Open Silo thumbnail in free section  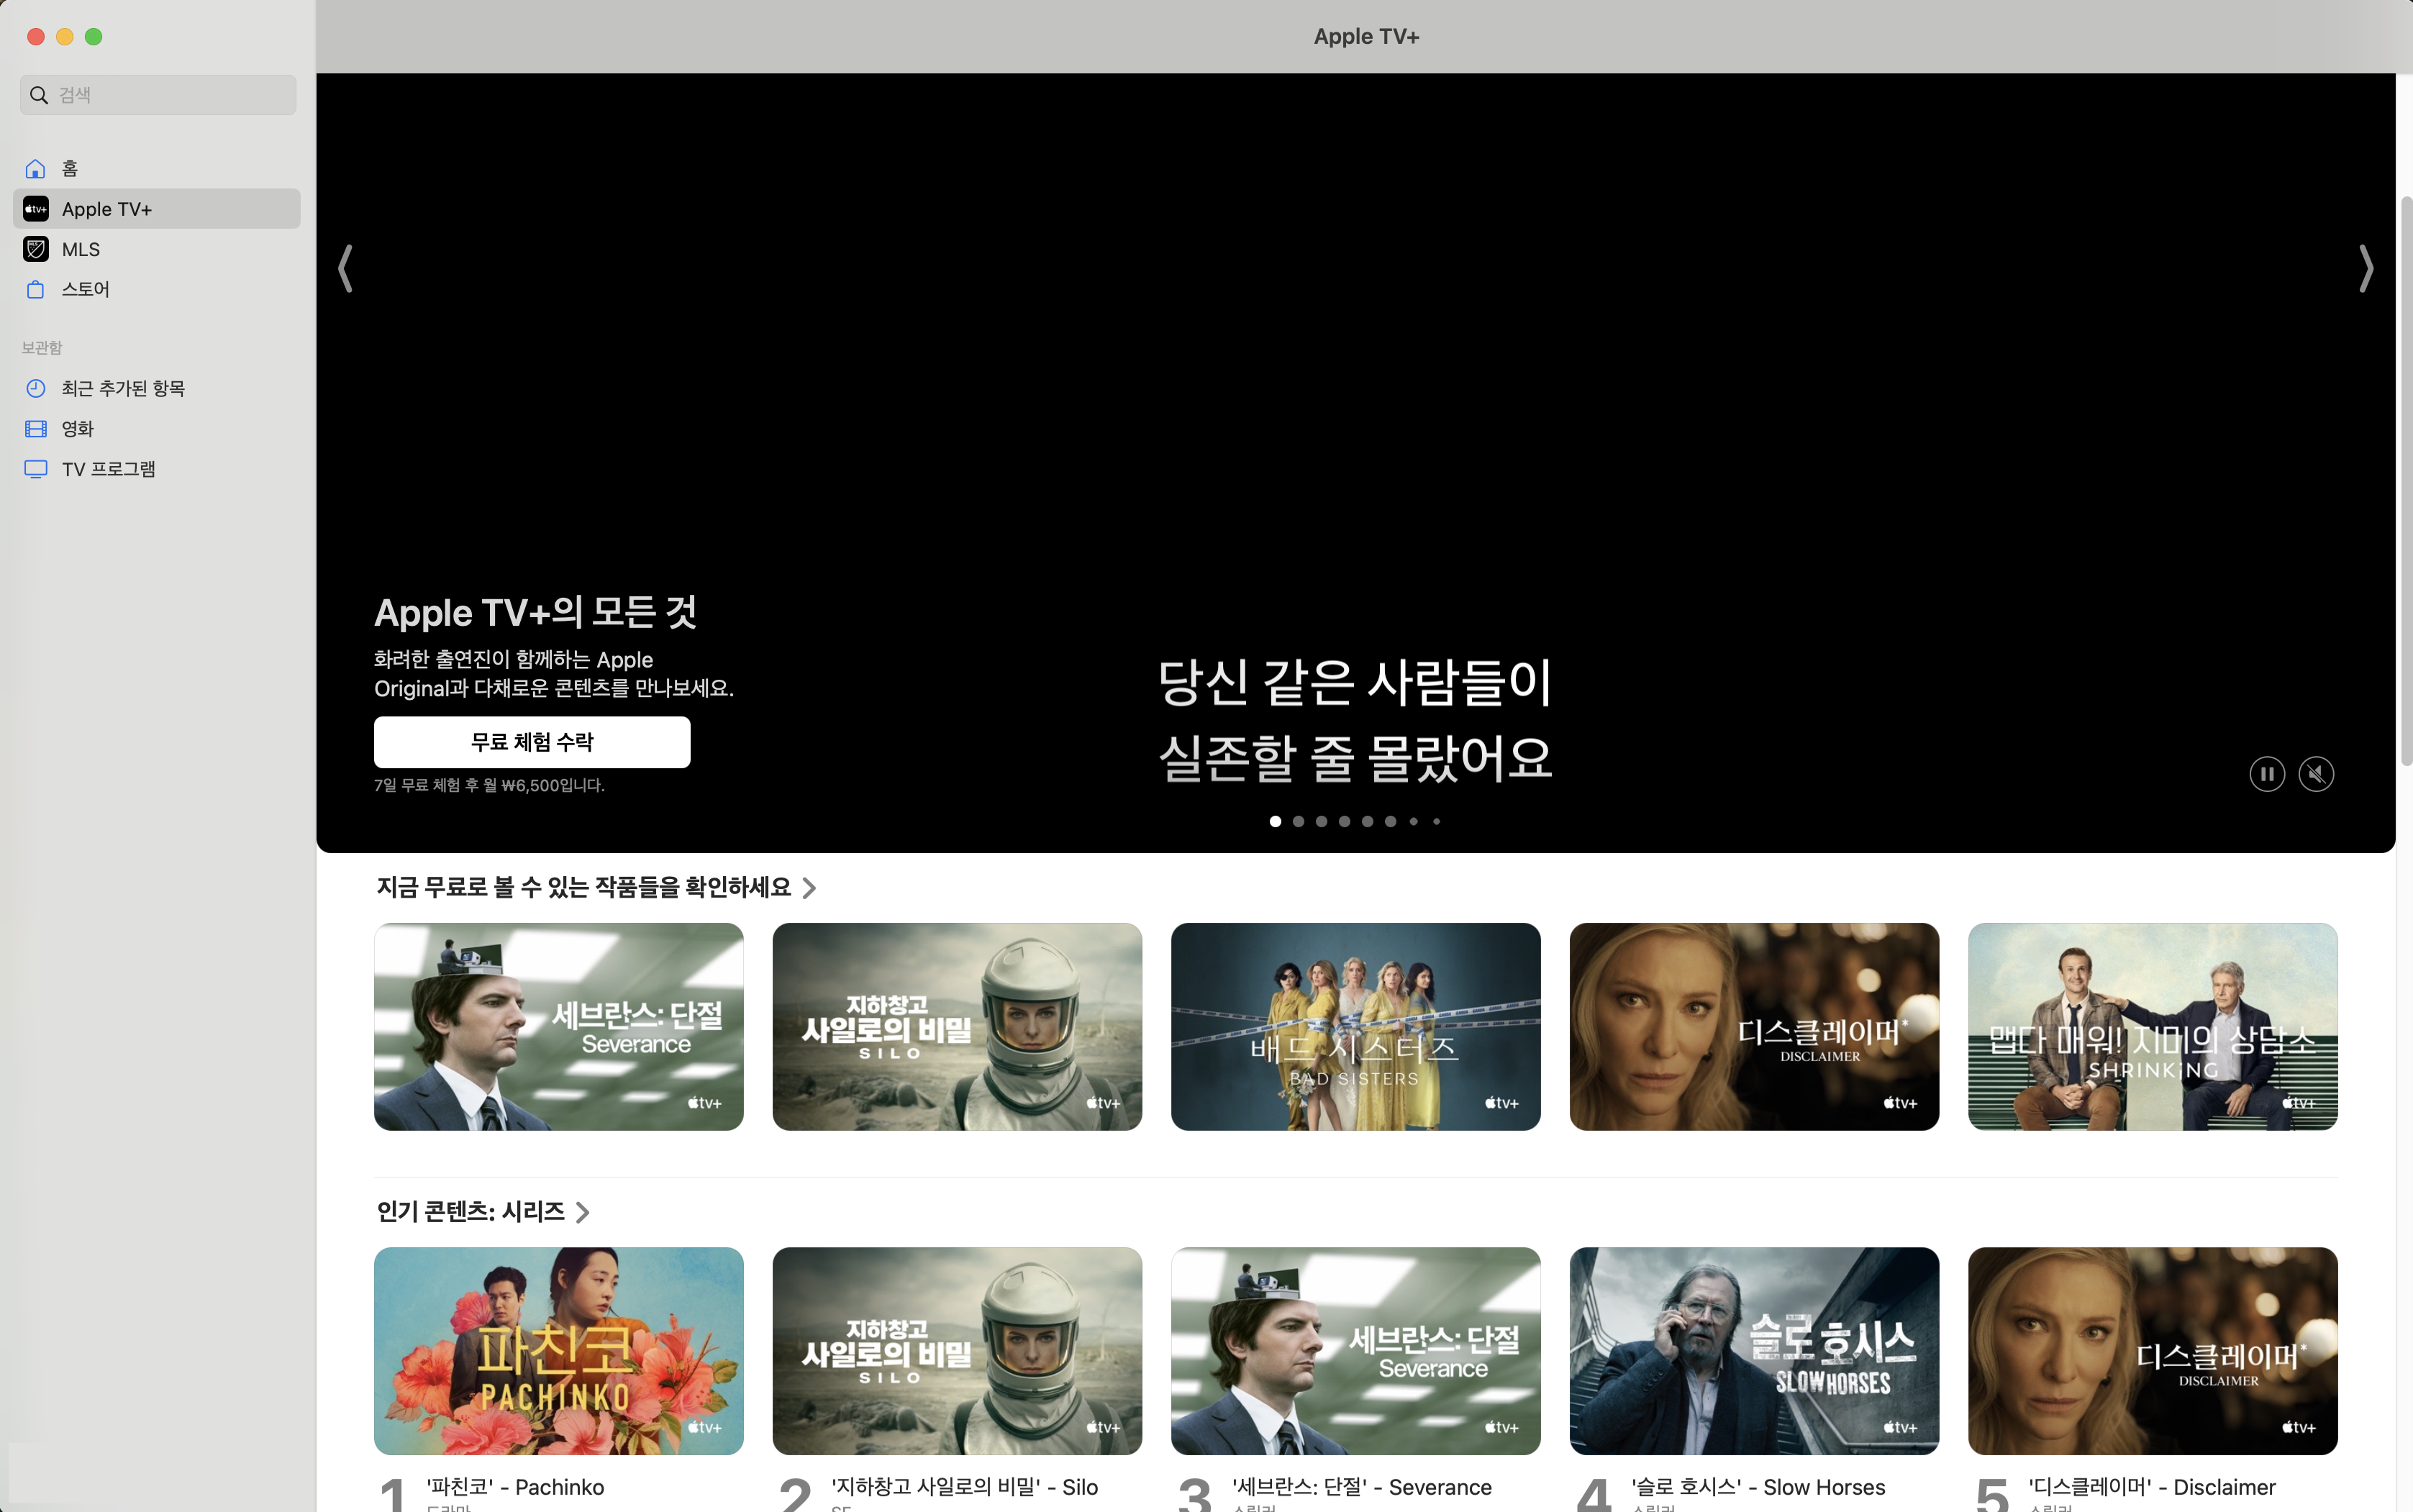pos(957,1027)
